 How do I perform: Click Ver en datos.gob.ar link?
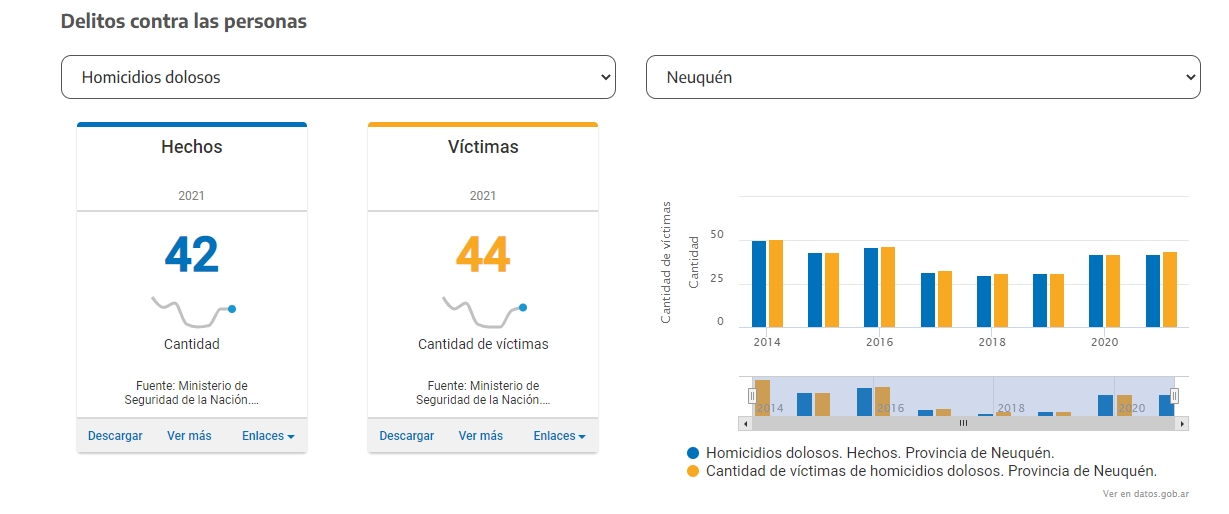coord(1146,494)
